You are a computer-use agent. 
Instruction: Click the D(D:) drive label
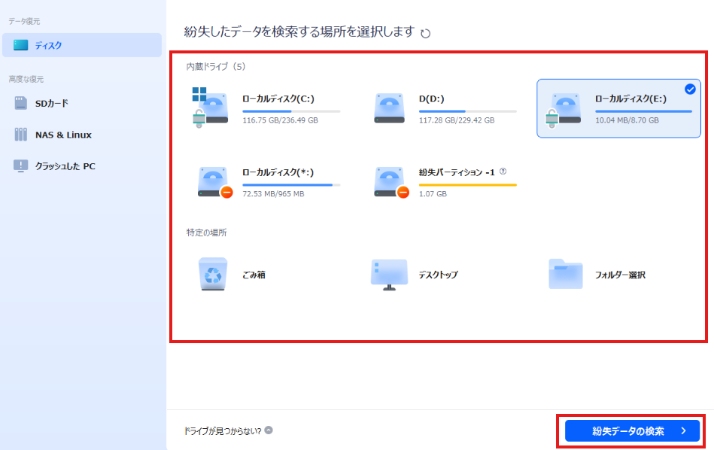click(432, 99)
